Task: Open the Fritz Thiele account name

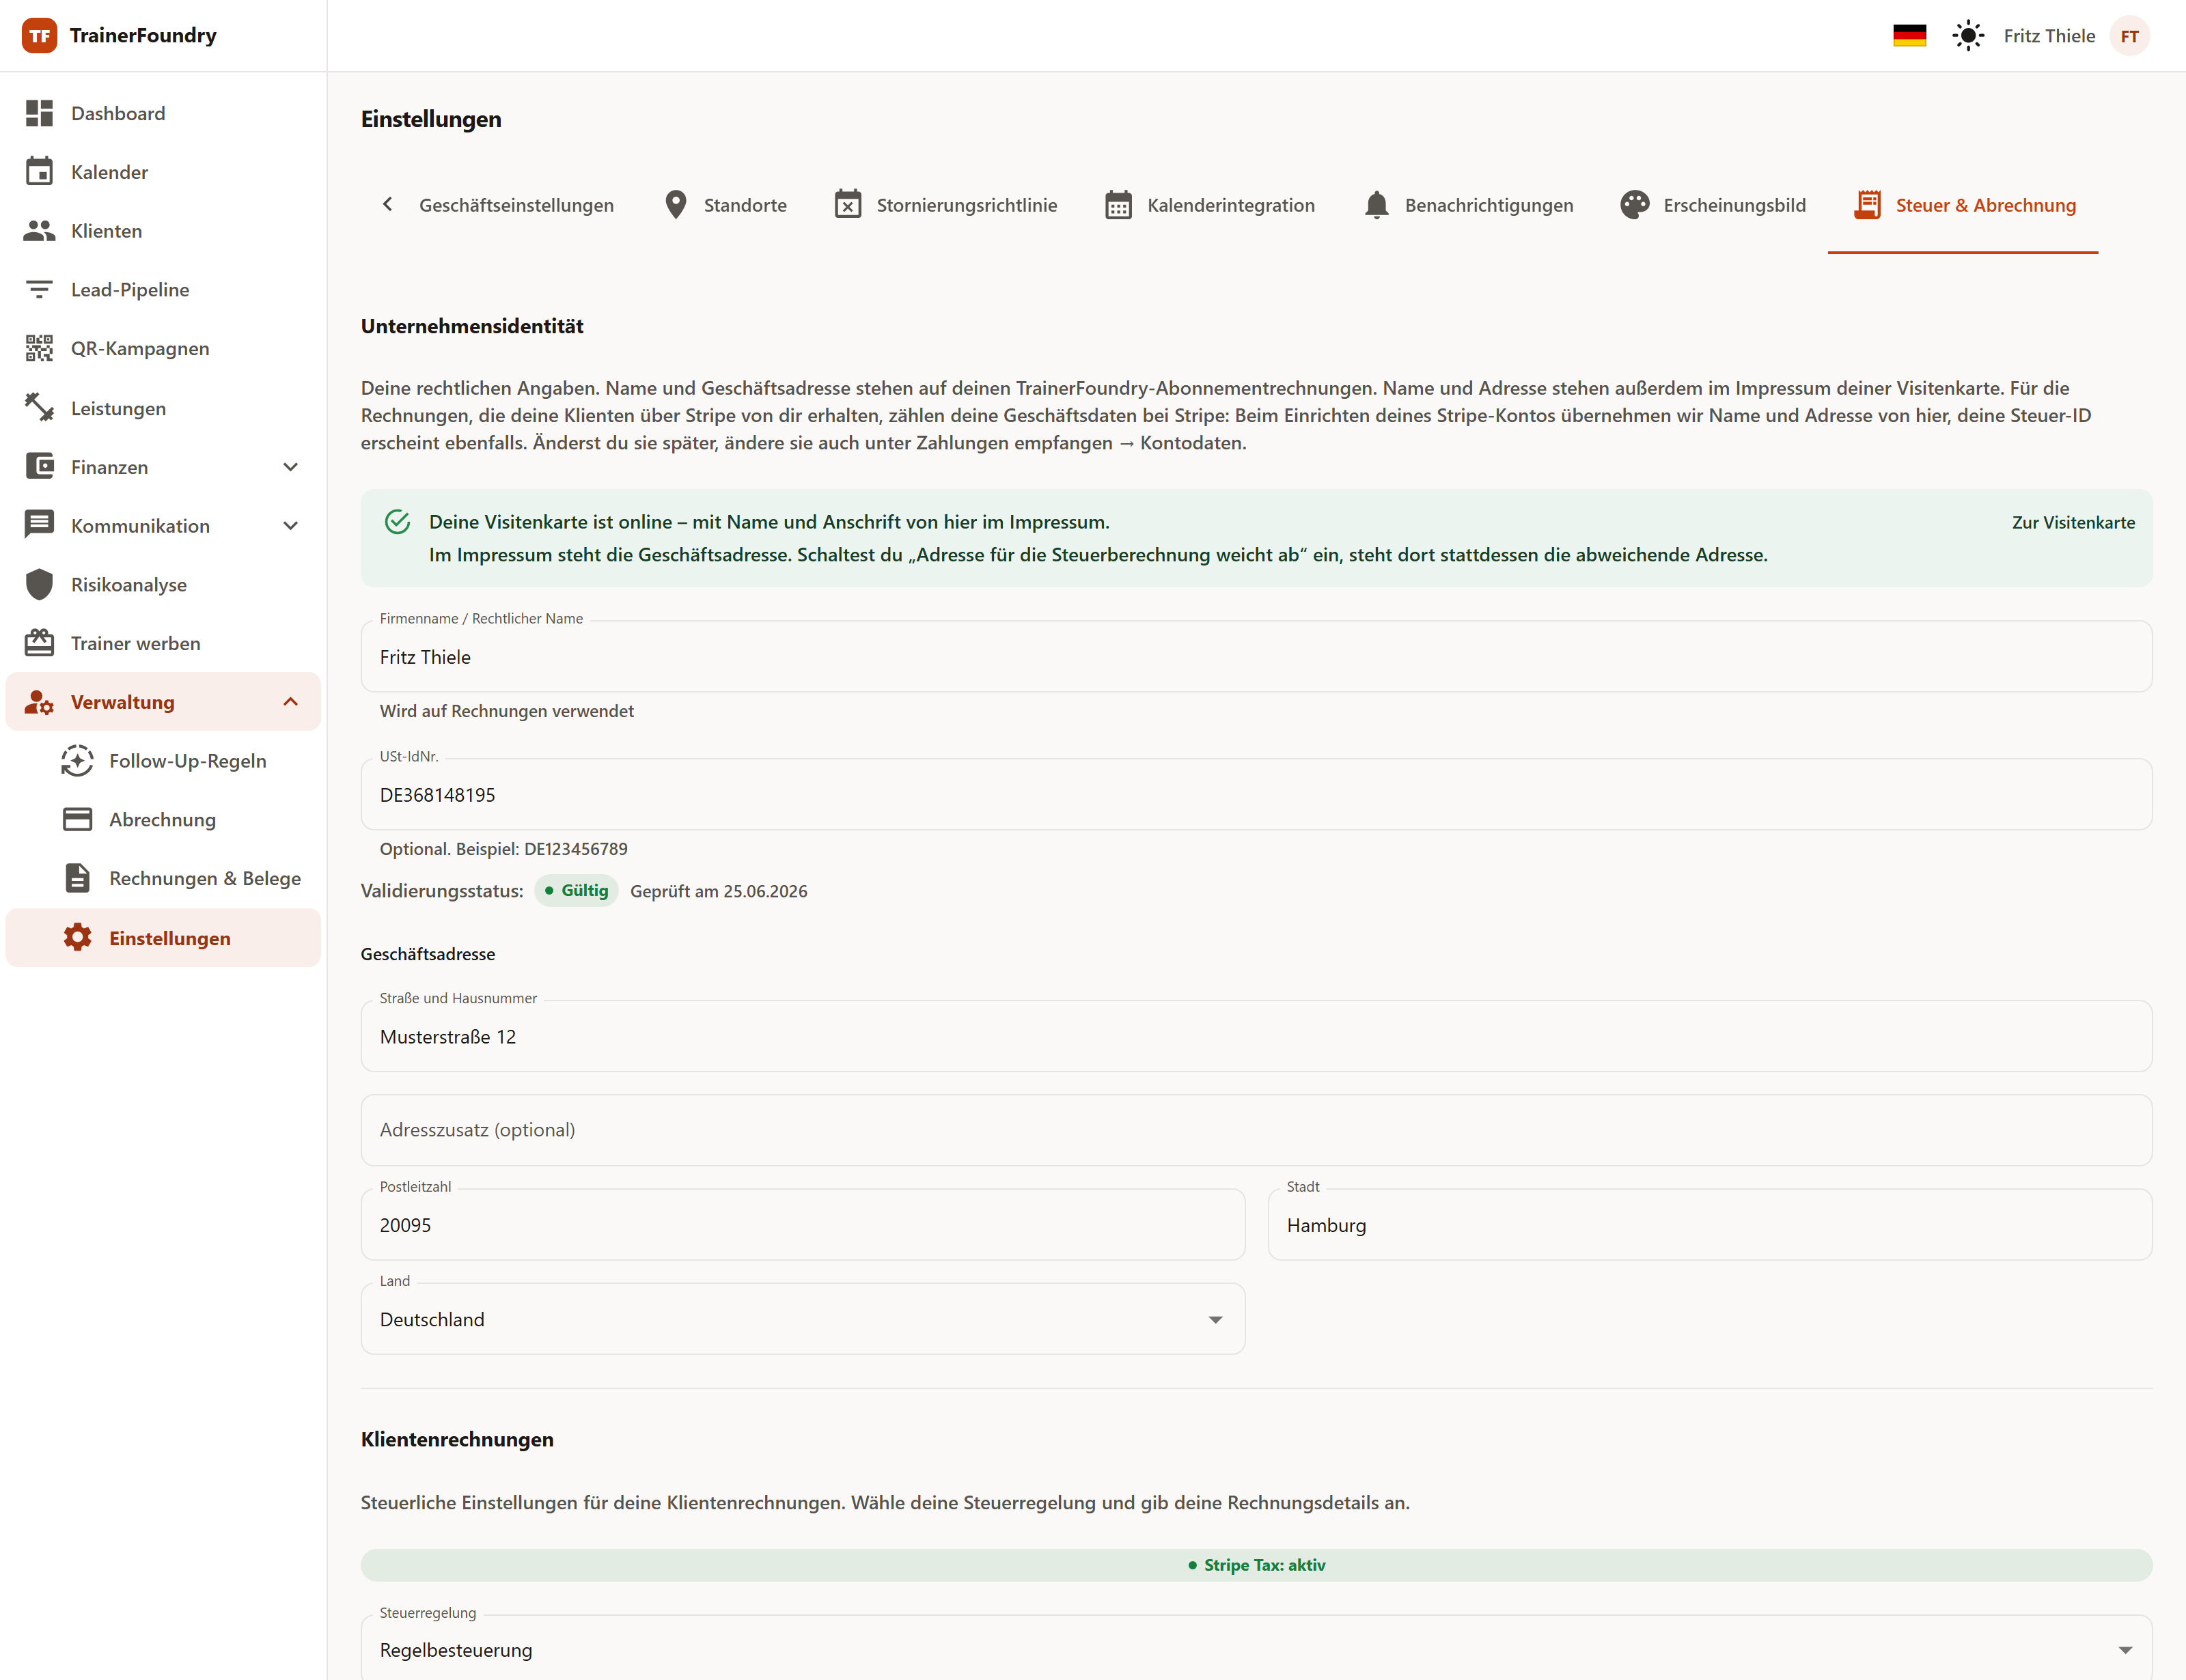Action: pos(2049,36)
